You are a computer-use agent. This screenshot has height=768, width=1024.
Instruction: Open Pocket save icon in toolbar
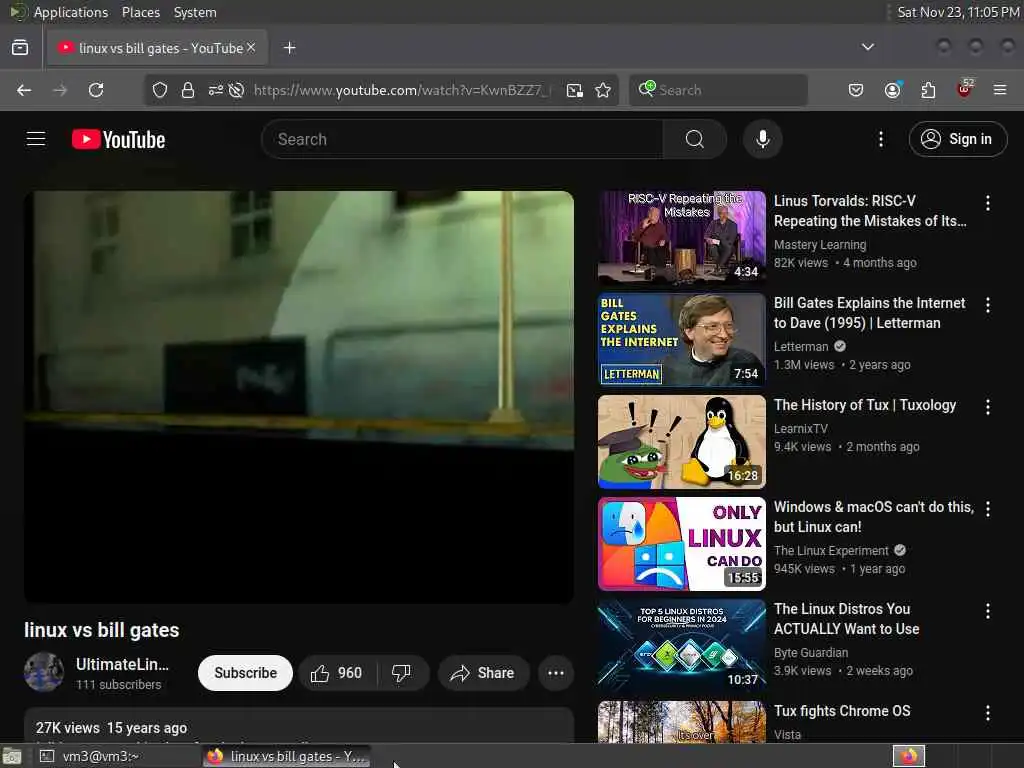(856, 90)
